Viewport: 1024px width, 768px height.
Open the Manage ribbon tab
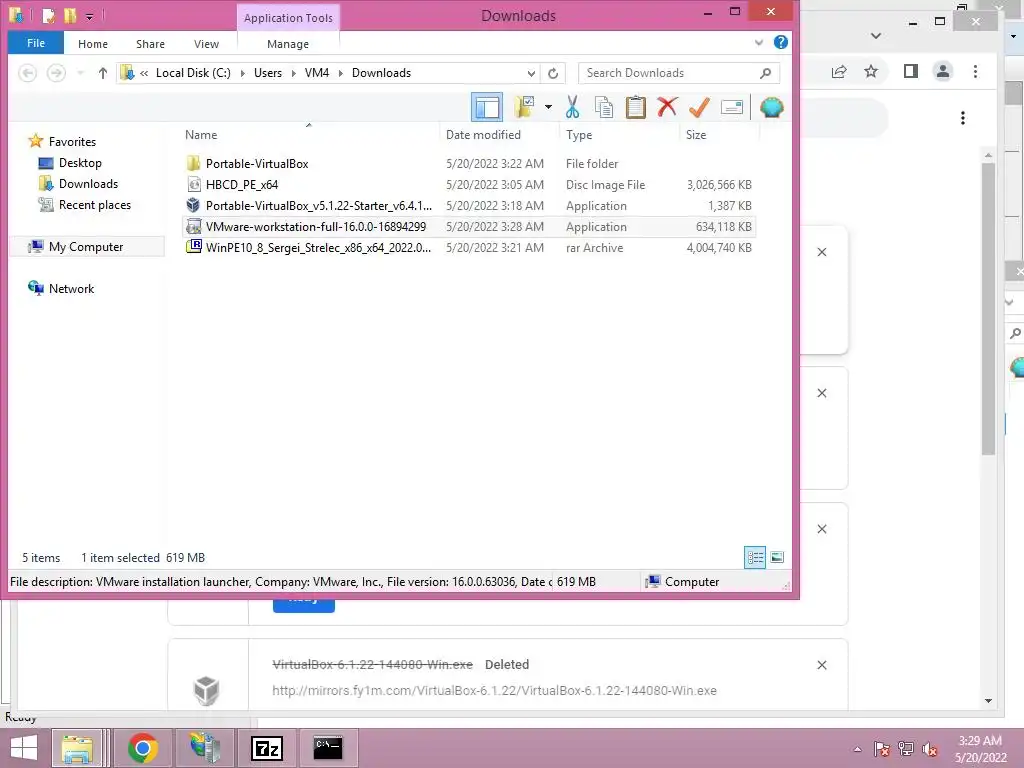click(x=288, y=44)
